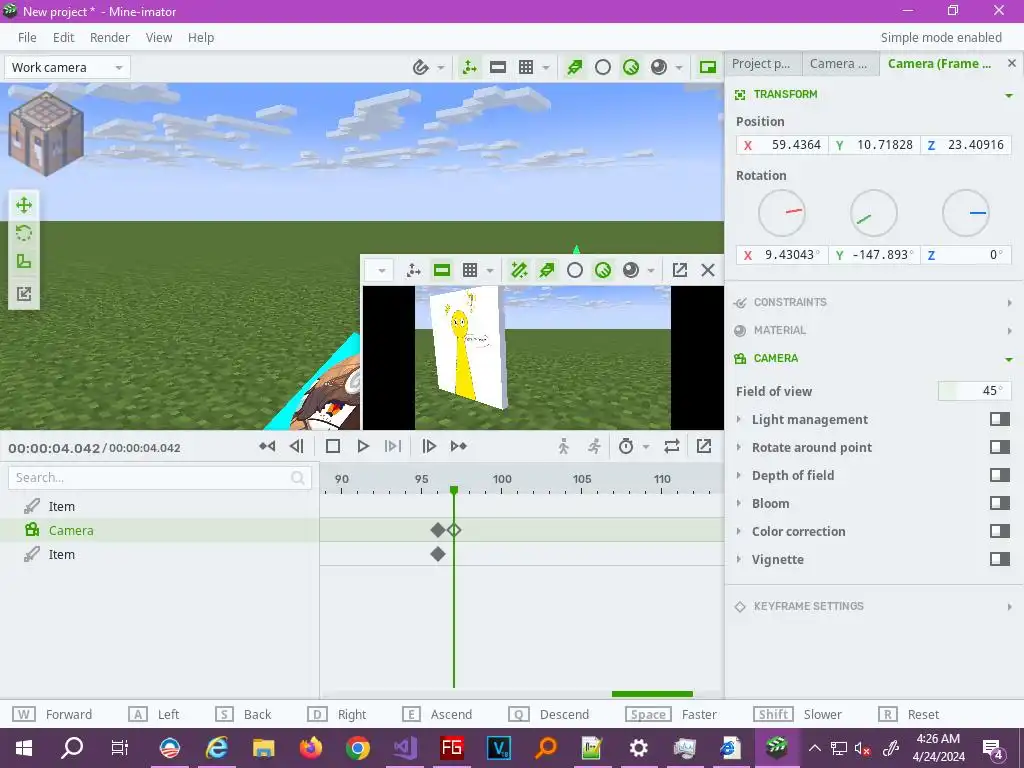
Task: Toggle particles display in main viewport toolbar
Action: pyautogui.click(x=575, y=67)
